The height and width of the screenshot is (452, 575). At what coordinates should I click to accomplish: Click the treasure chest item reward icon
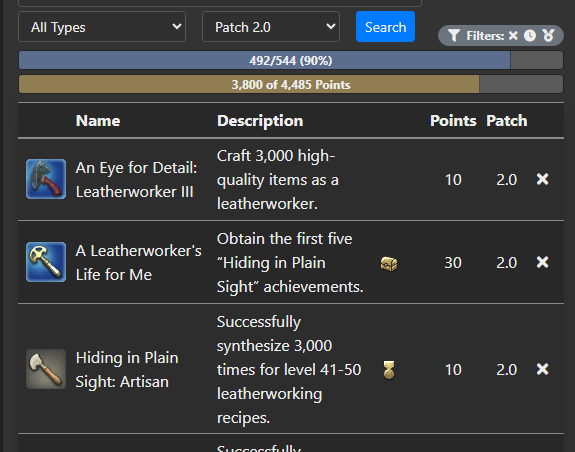tap(389, 263)
